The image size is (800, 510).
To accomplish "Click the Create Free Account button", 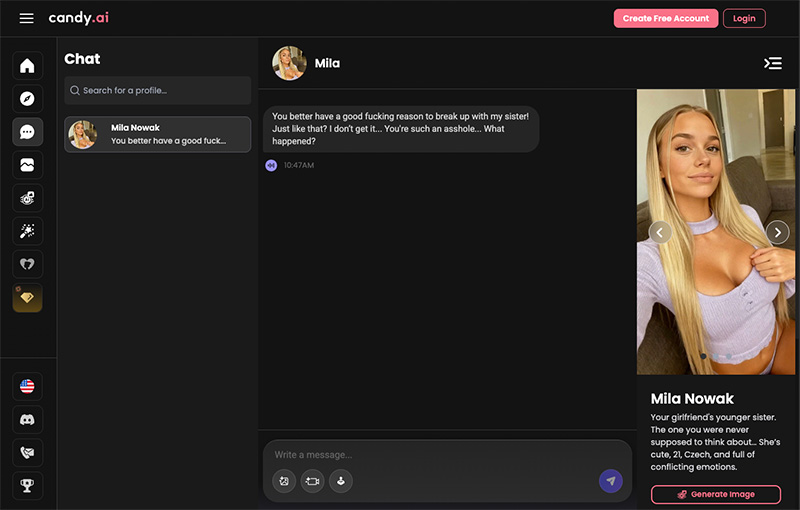I will [665, 18].
